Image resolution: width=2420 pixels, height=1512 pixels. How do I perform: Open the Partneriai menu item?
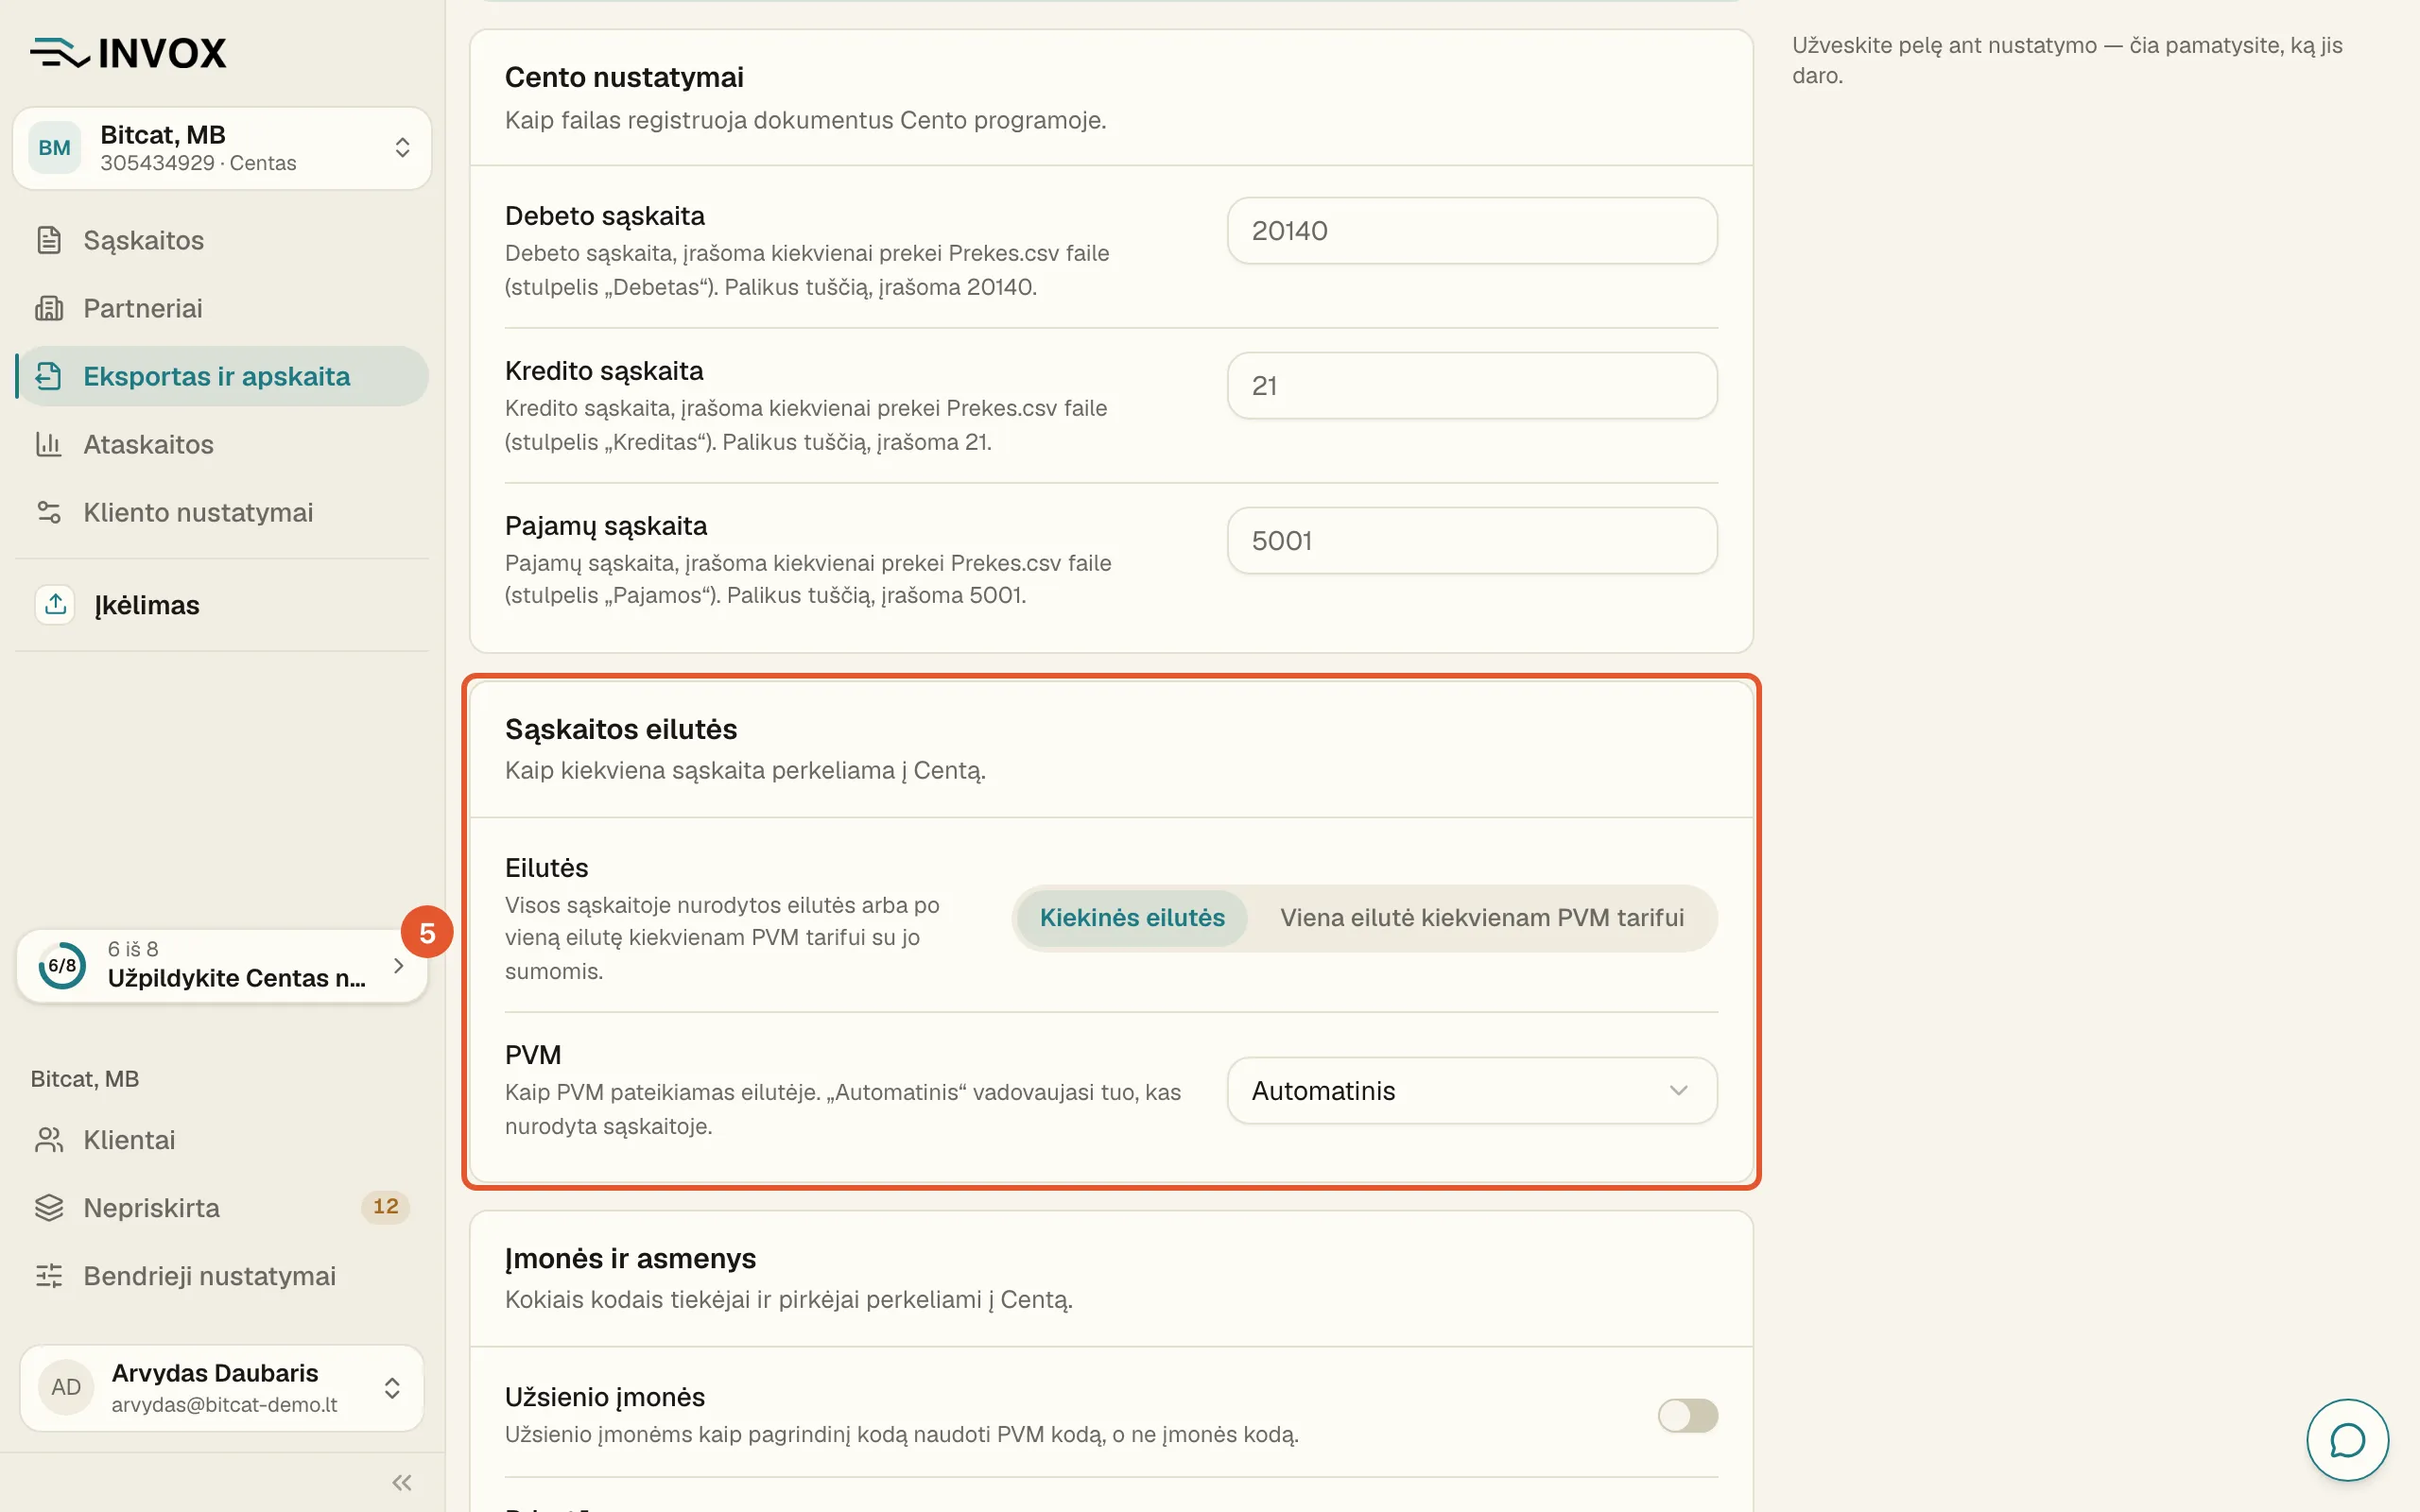coord(222,308)
